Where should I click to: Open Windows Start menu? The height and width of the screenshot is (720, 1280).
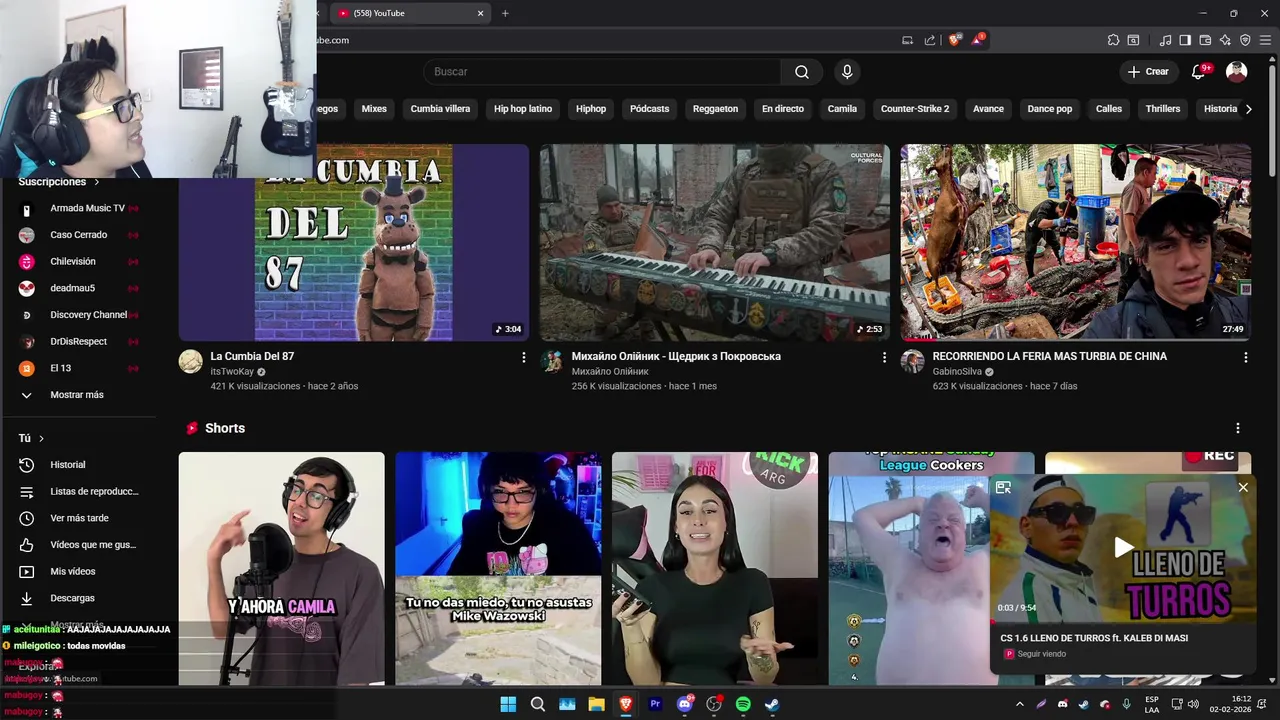click(508, 704)
